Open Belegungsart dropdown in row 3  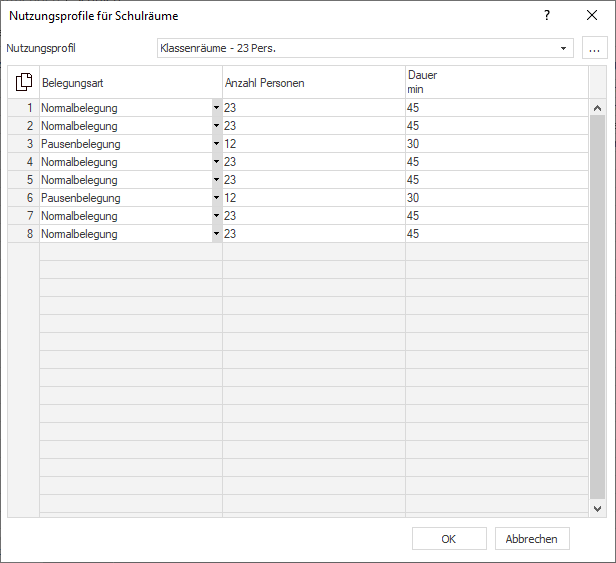click(x=216, y=144)
